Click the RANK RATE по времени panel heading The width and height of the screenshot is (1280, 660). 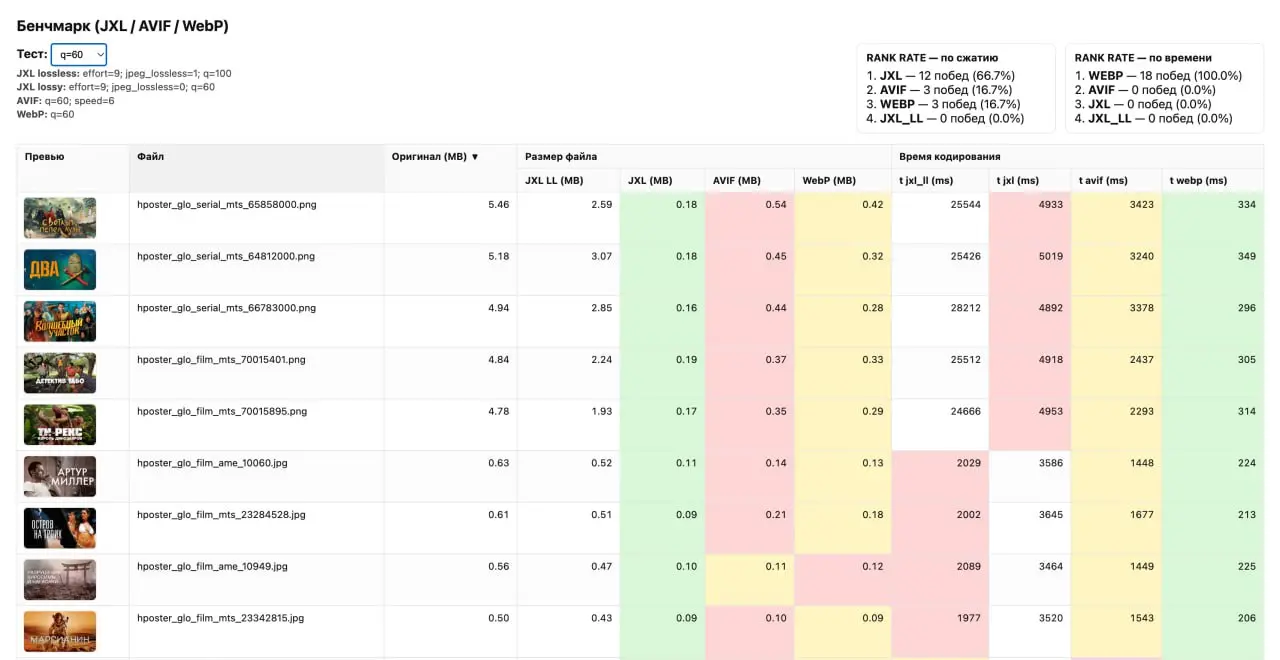(x=1143, y=58)
